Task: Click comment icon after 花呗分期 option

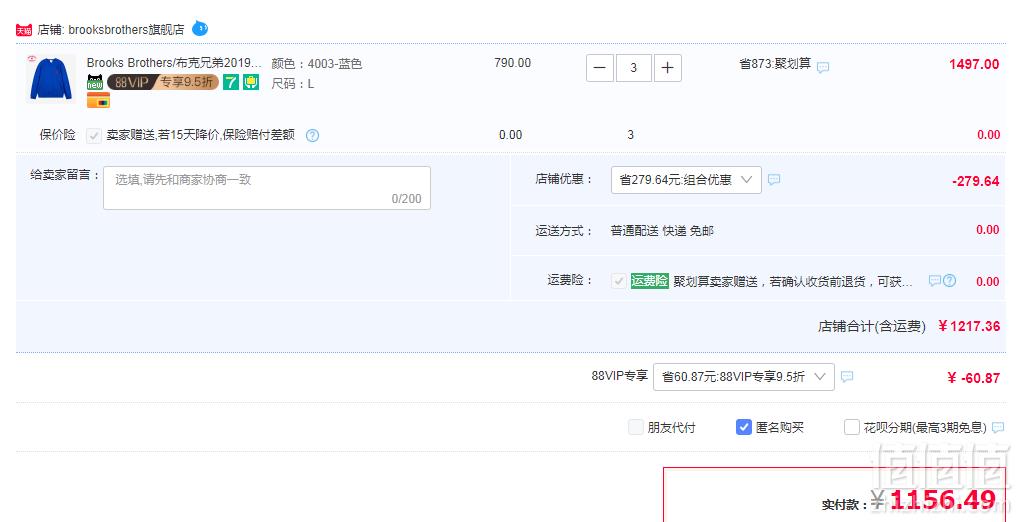Action: pos(998,428)
